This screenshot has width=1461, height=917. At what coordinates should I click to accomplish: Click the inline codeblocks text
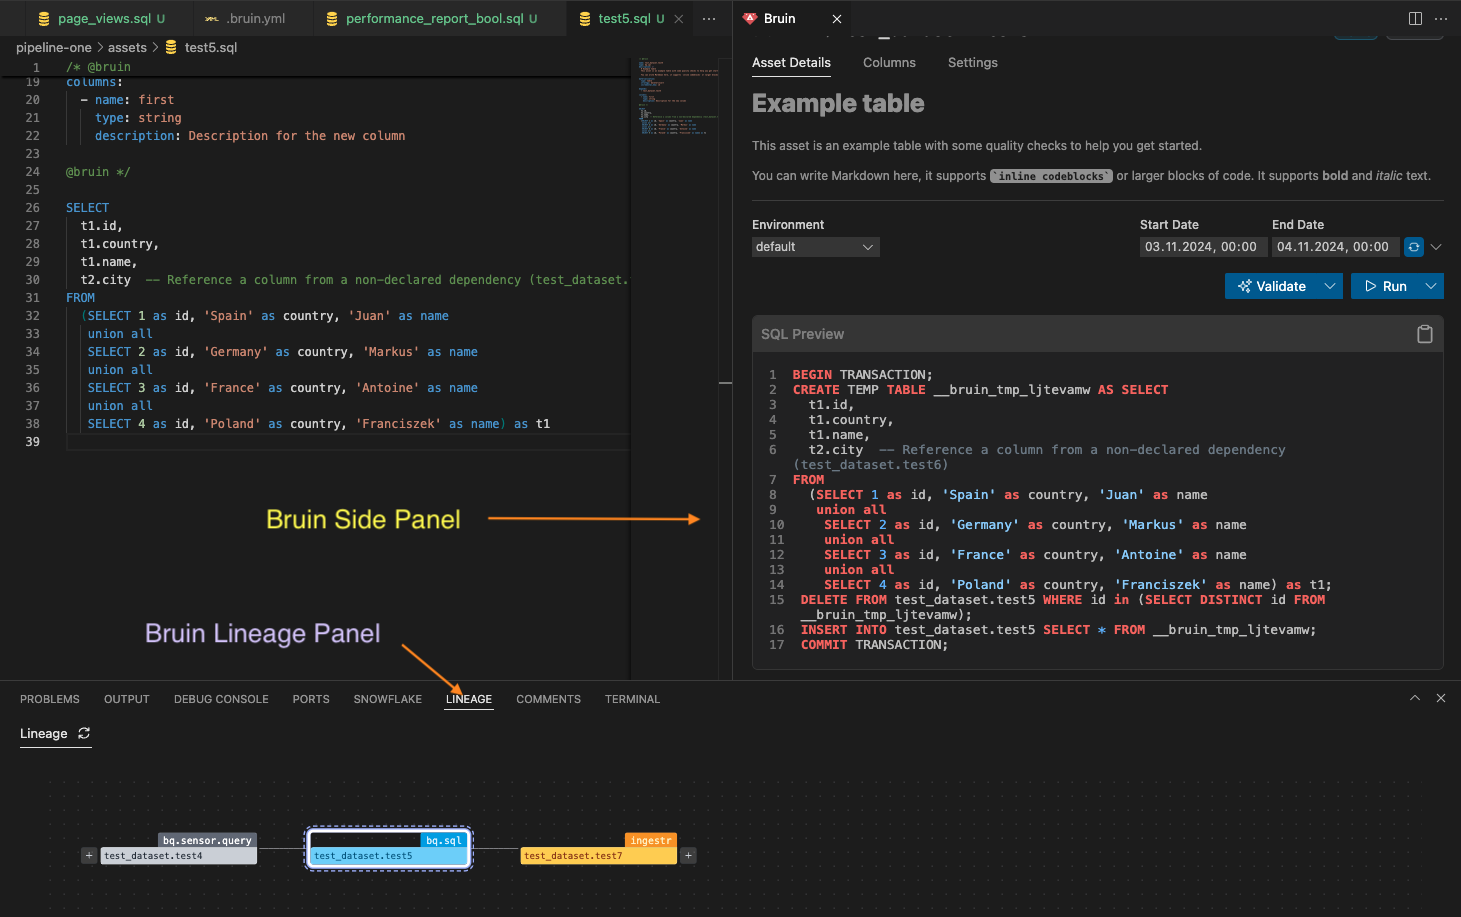coord(1051,176)
